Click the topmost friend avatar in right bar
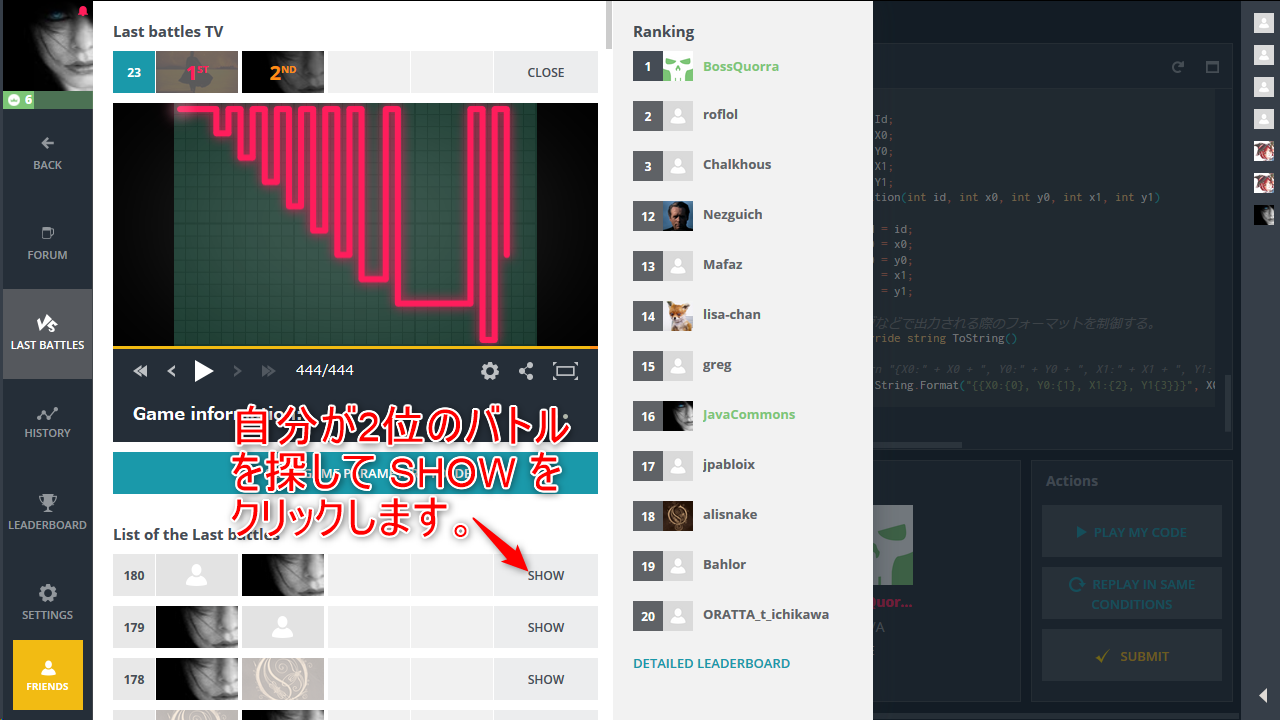 tap(1263, 23)
